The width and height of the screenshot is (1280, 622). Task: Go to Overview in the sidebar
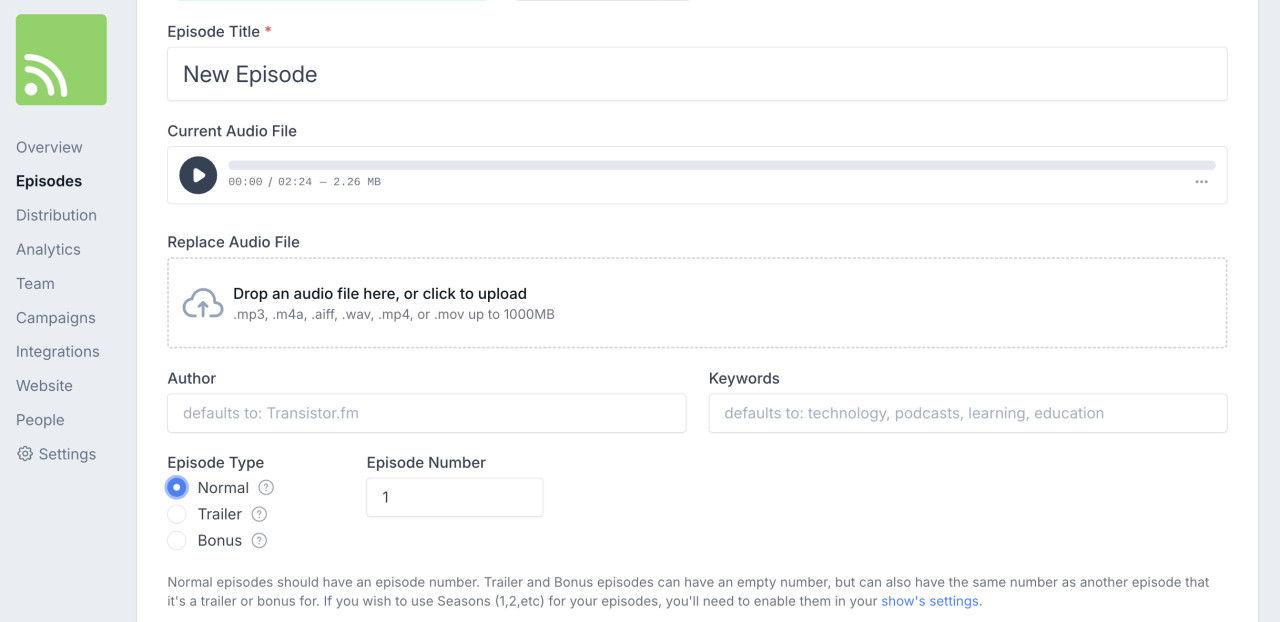pyautogui.click(x=49, y=147)
